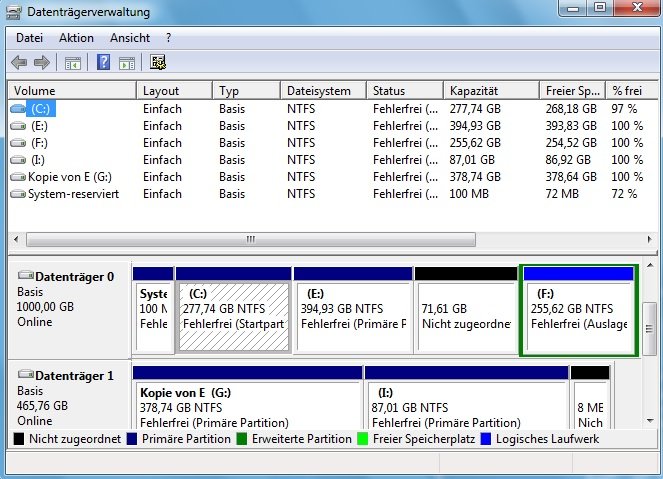This screenshot has height=479, width=663.
Task: Select the drive icon of volume (I:)
Action: (x=18, y=160)
